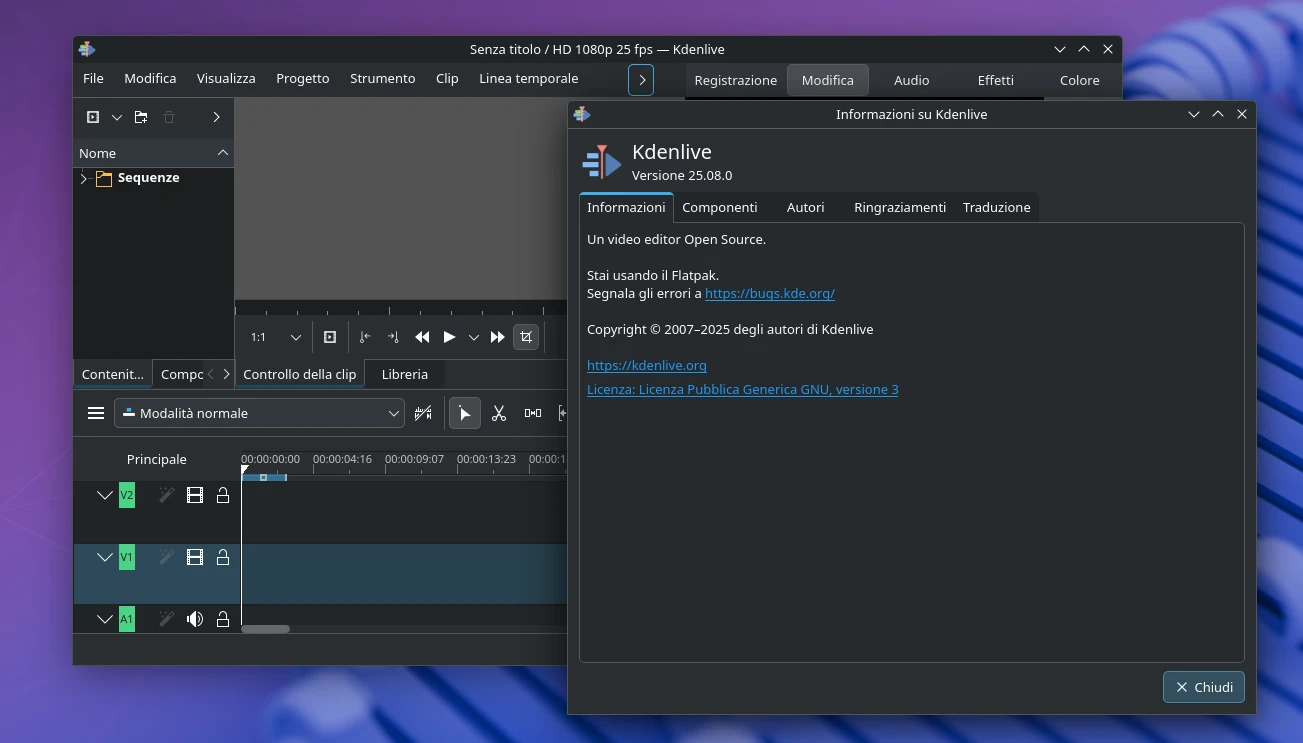Click the go-to-zone-start icon in monitor
Viewport: 1303px width, 743px height.
(x=364, y=337)
